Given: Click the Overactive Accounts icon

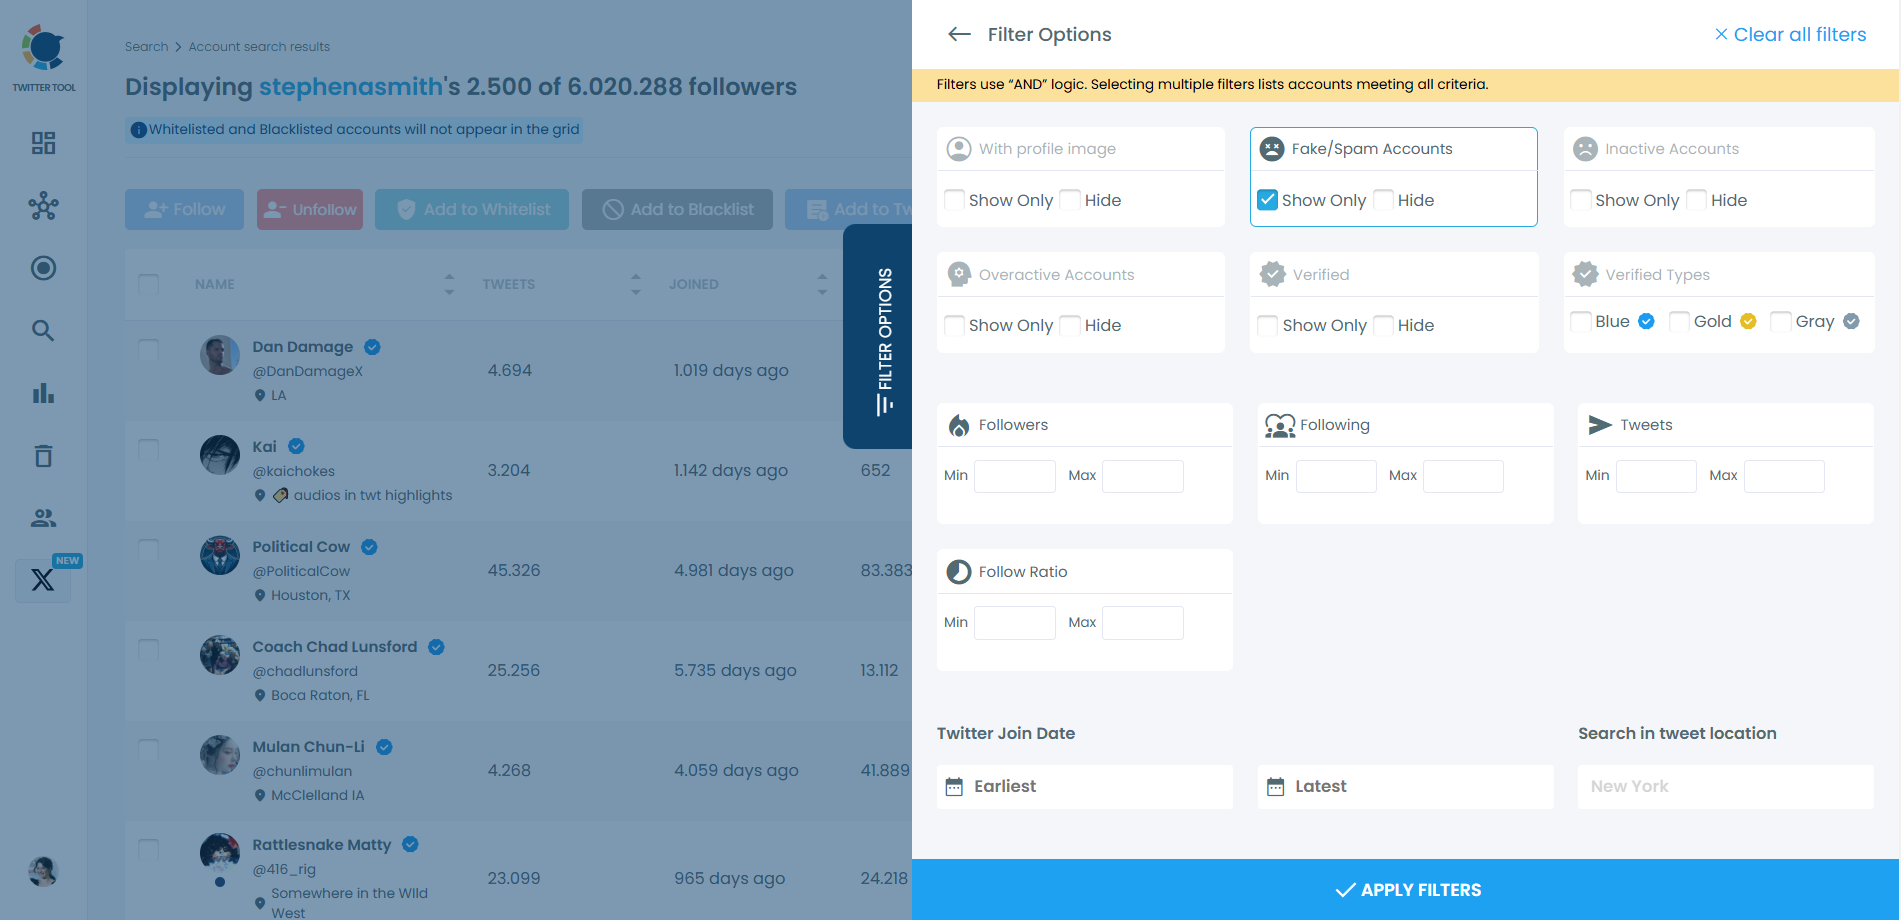Looking at the screenshot, I should pyautogui.click(x=959, y=274).
